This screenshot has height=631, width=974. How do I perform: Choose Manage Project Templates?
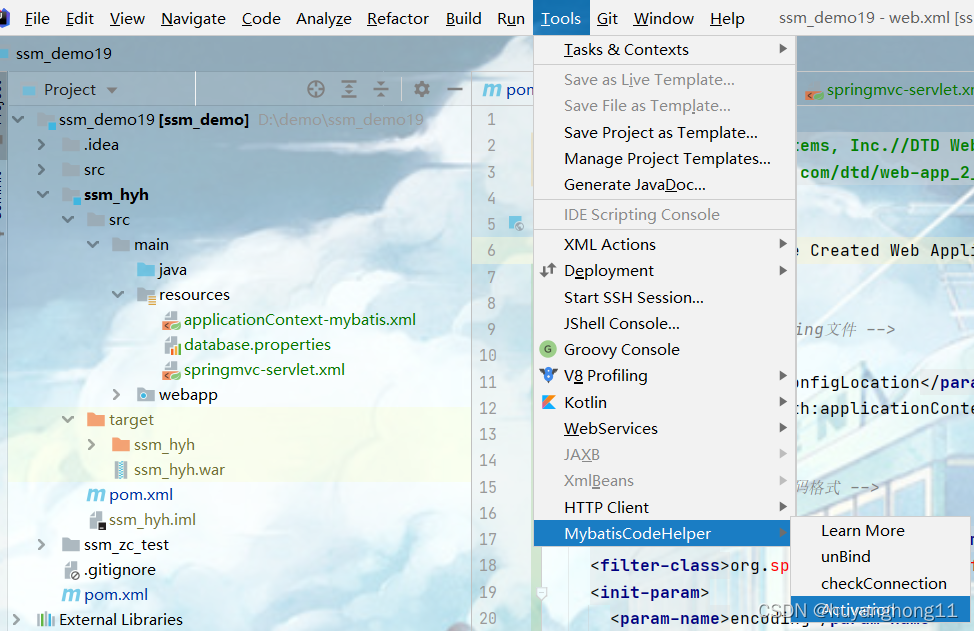click(x=664, y=158)
